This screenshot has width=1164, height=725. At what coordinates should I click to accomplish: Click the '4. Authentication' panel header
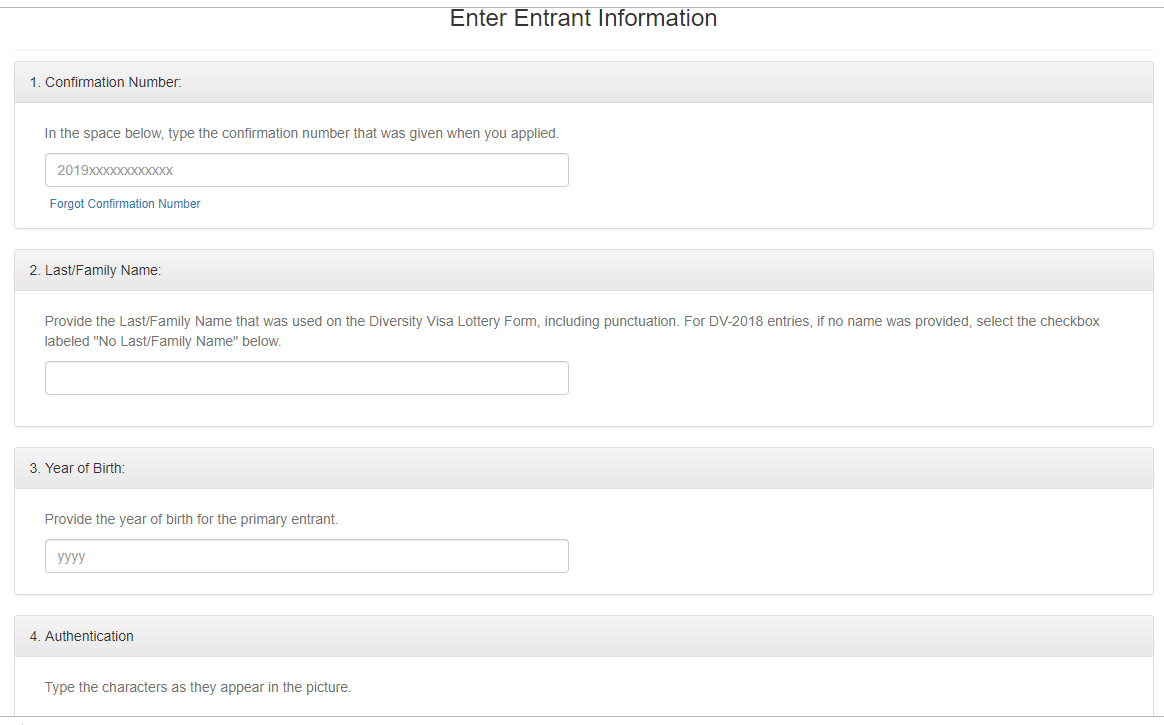[81, 636]
